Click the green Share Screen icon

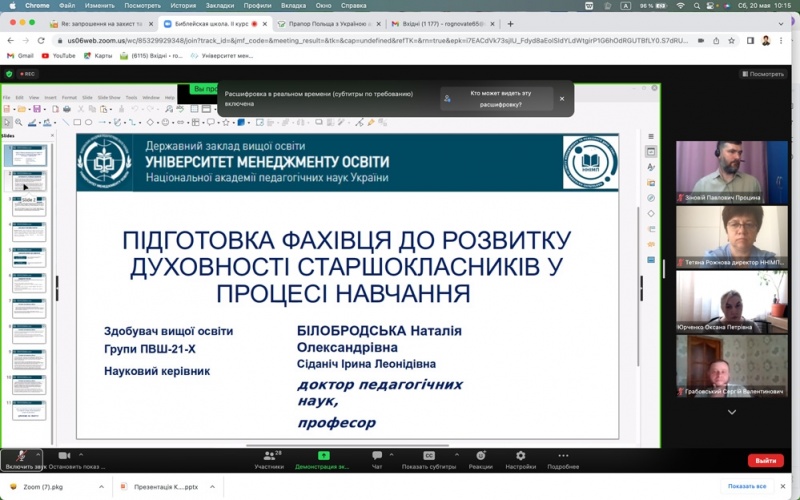click(x=321, y=456)
